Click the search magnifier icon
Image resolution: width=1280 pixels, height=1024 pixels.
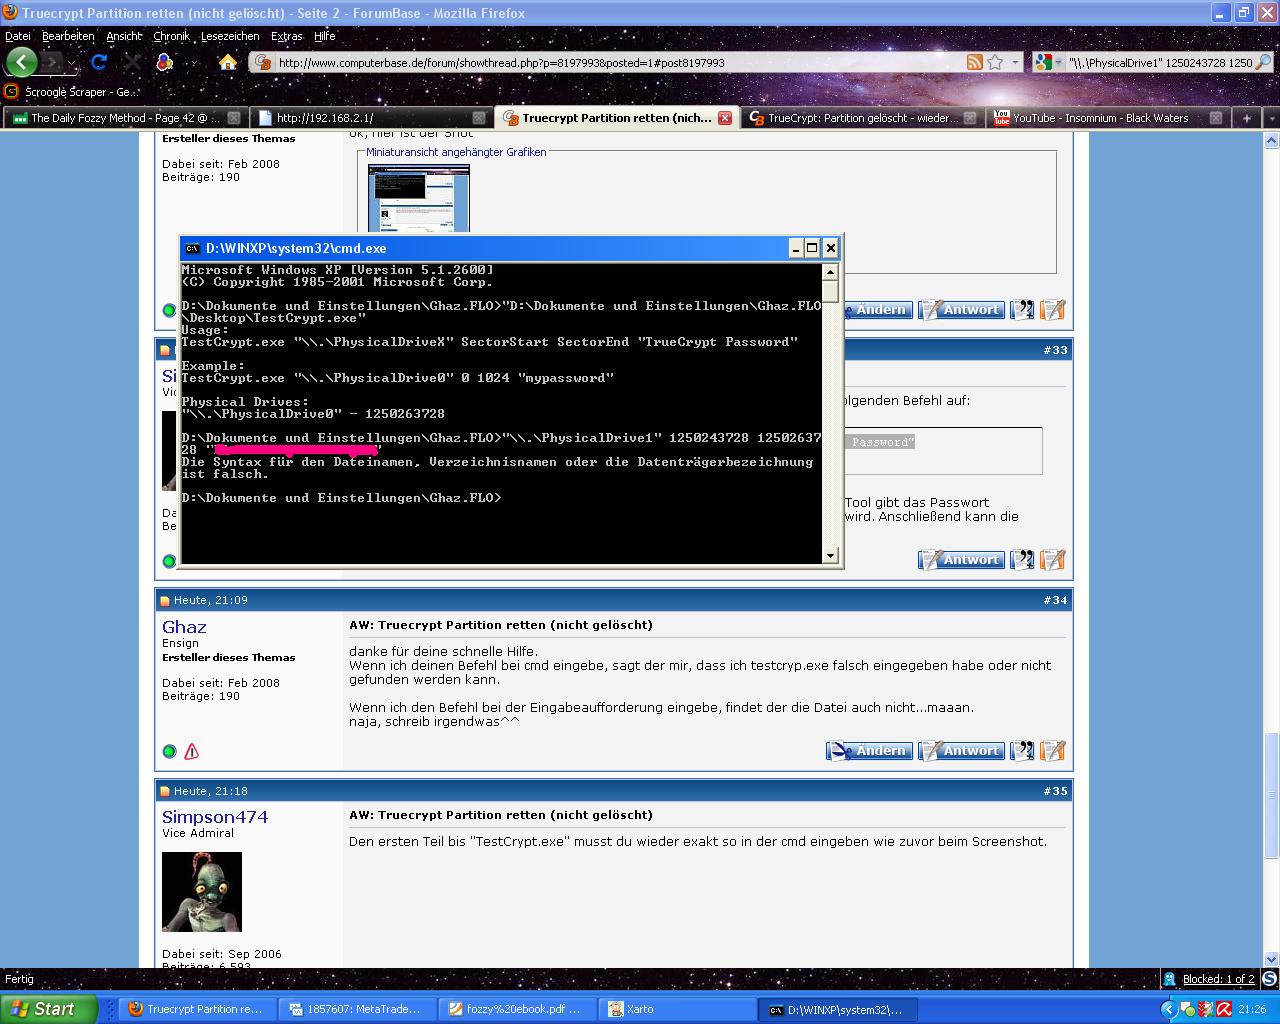click(x=1264, y=62)
